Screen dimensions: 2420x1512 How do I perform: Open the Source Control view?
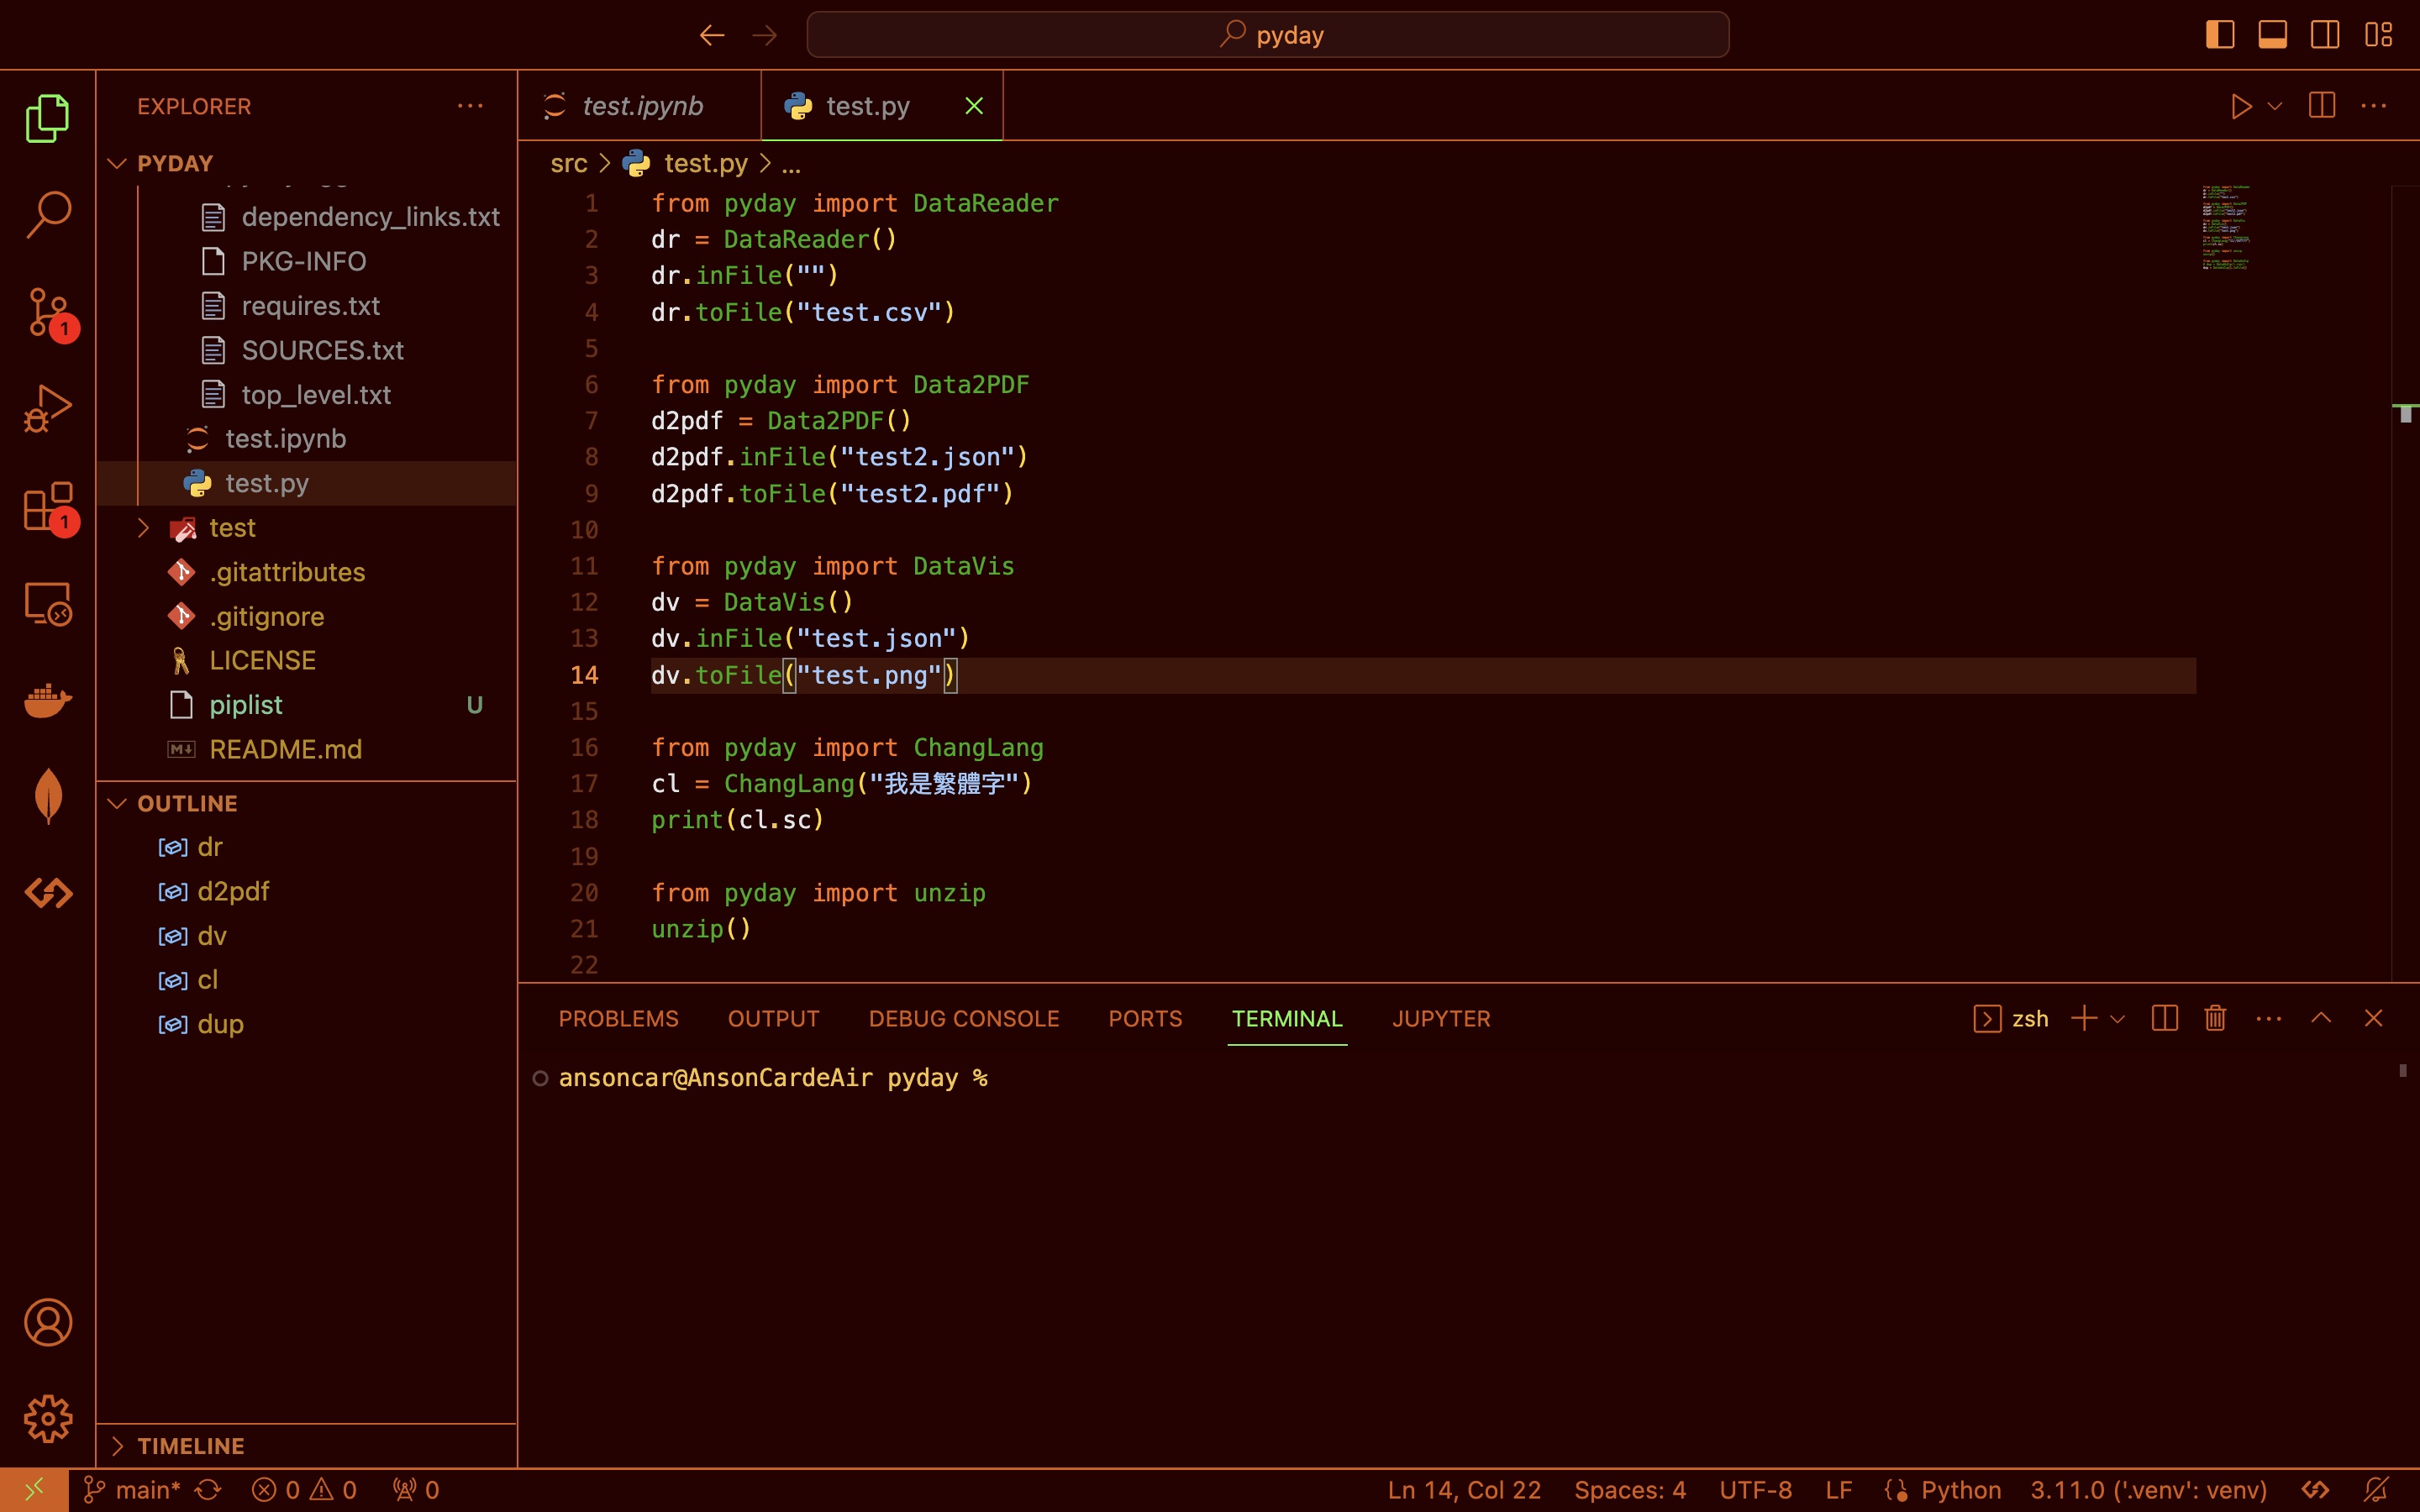pyautogui.click(x=47, y=312)
